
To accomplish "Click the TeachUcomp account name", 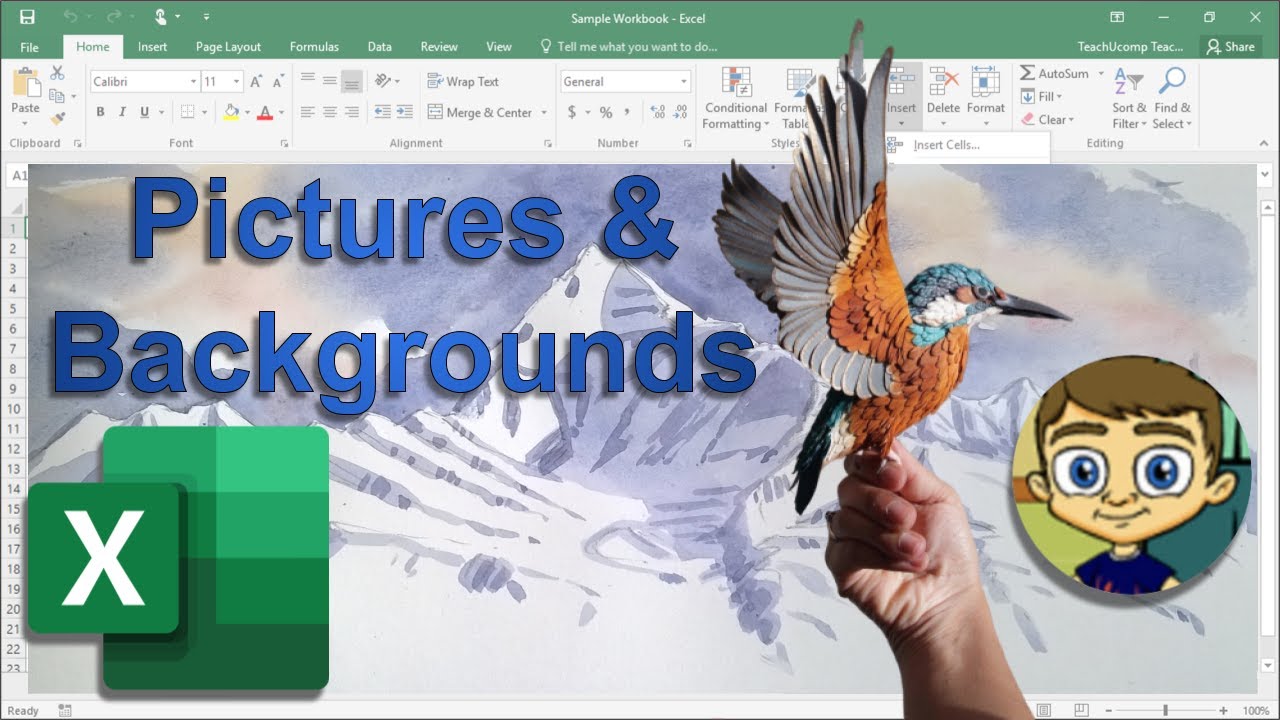I will (1130, 47).
